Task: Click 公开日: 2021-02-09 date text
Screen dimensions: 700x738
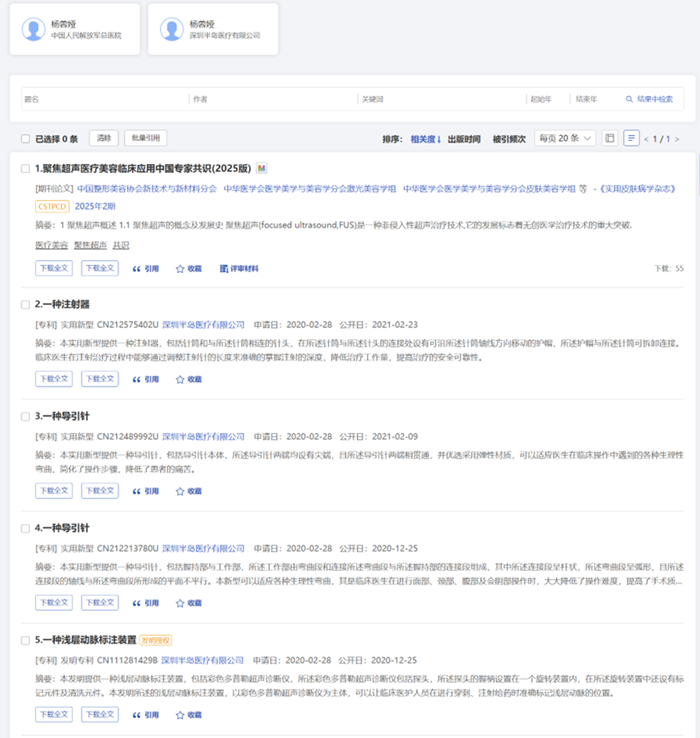Action: [378, 437]
